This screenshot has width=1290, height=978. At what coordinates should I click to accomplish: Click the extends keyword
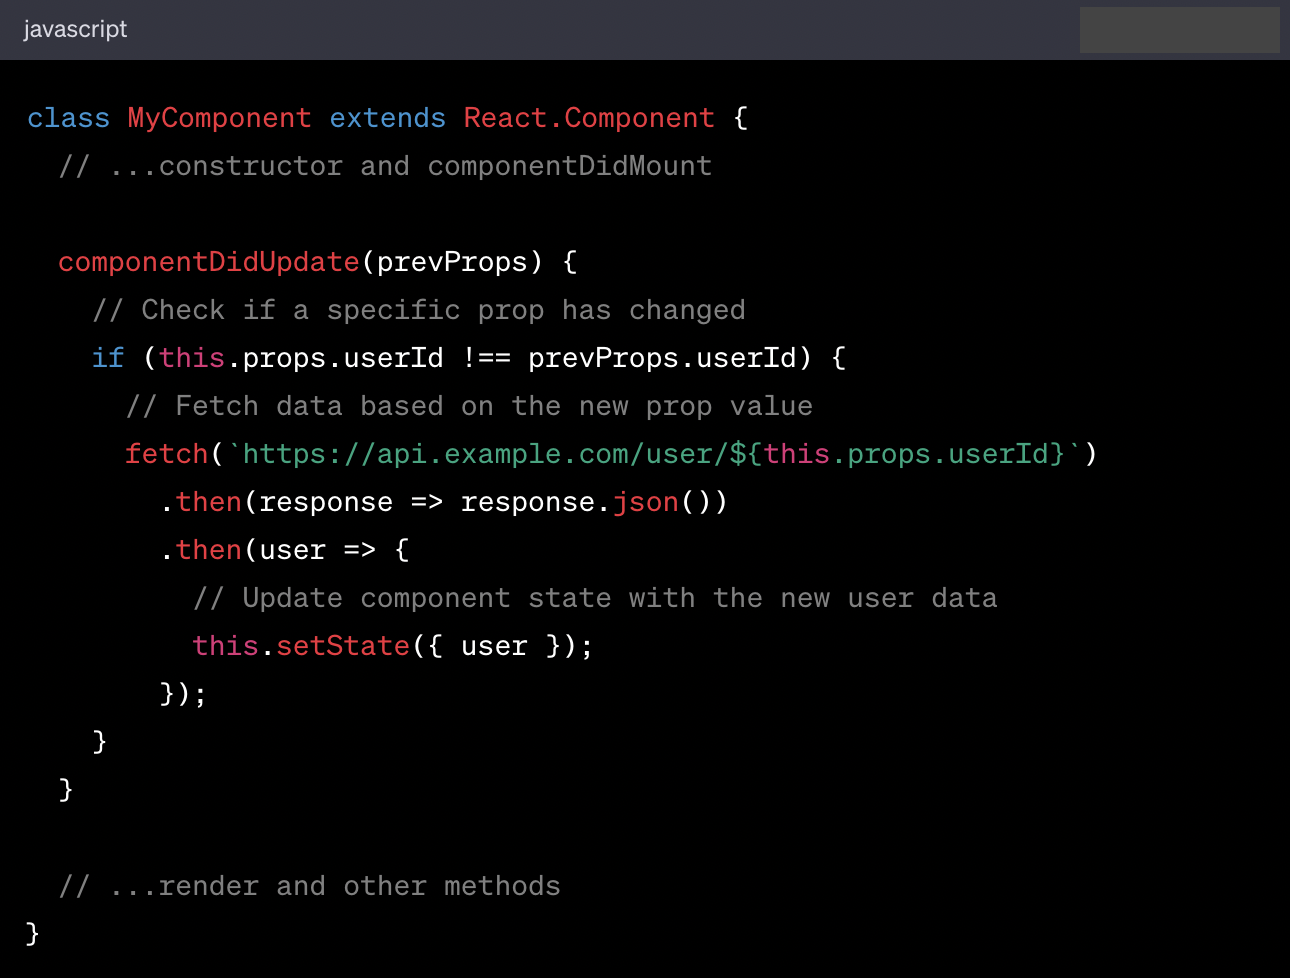coord(387,117)
